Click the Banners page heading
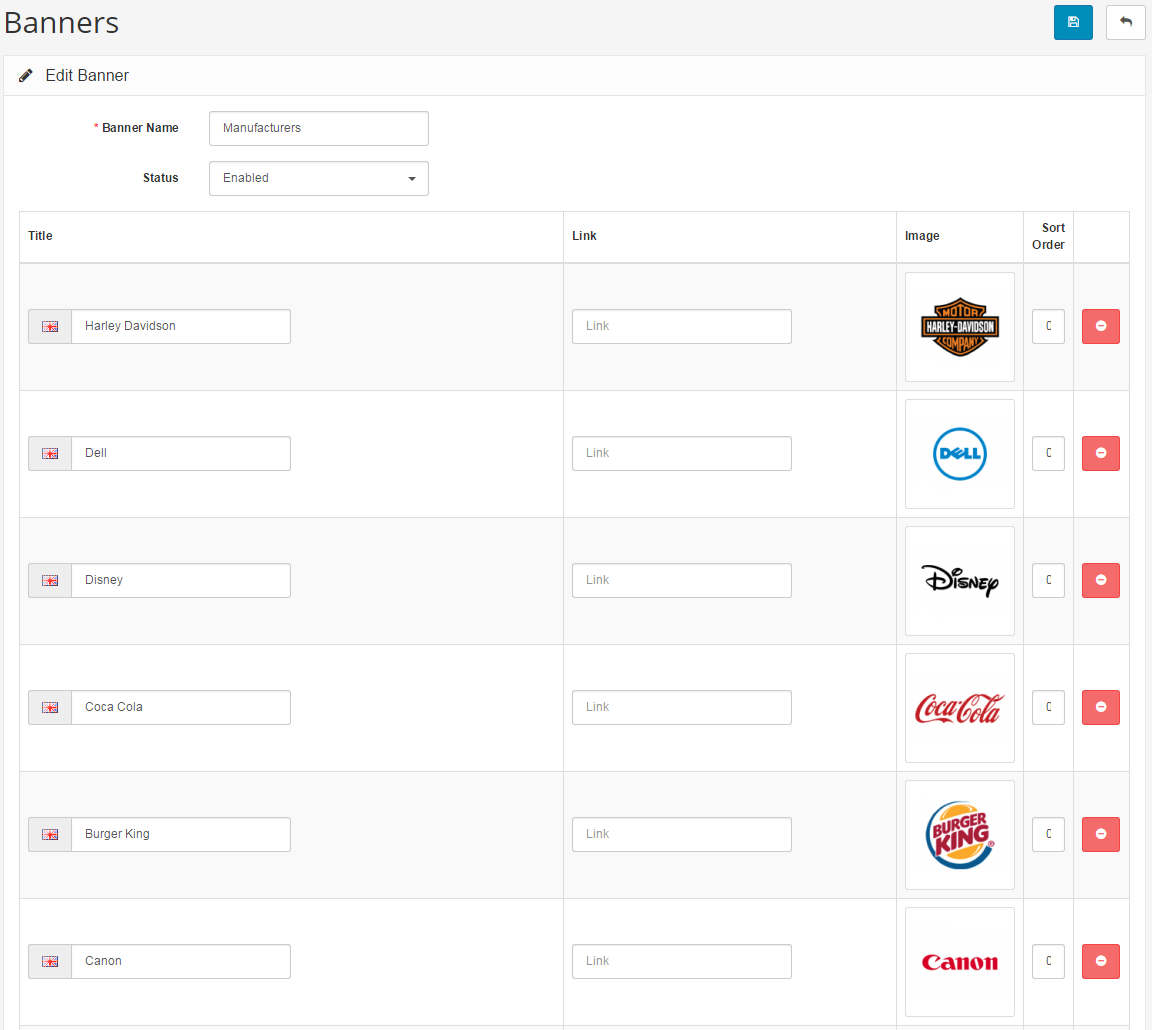The height and width of the screenshot is (1030, 1152). point(62,23)
